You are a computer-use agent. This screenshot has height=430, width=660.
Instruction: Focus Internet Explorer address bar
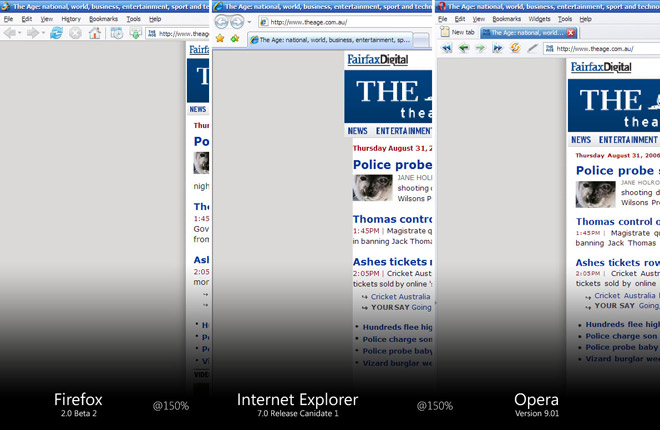tap(345, 22)
